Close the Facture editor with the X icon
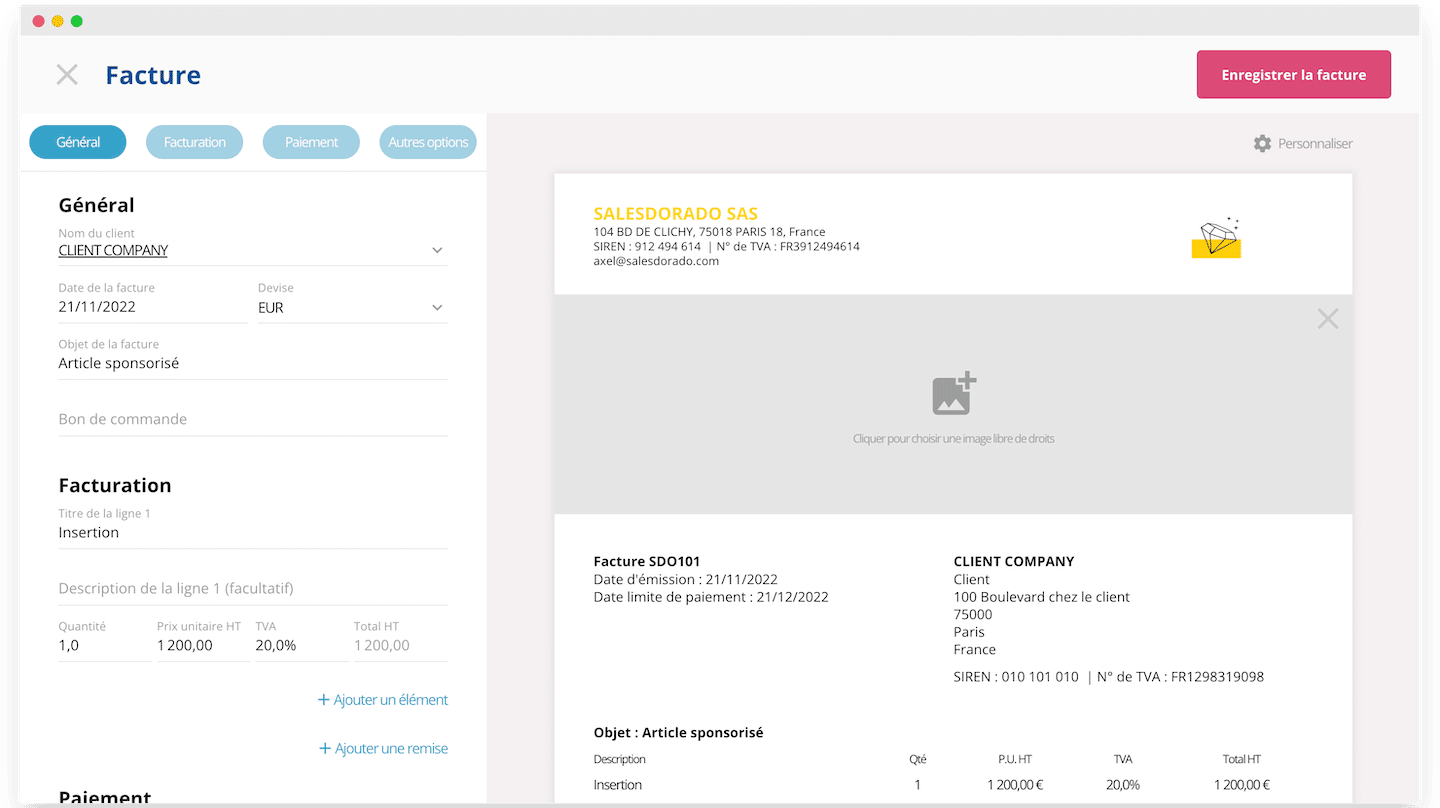Image resolution: width=1440 pixels, height=808 pixels. (67, 75)
